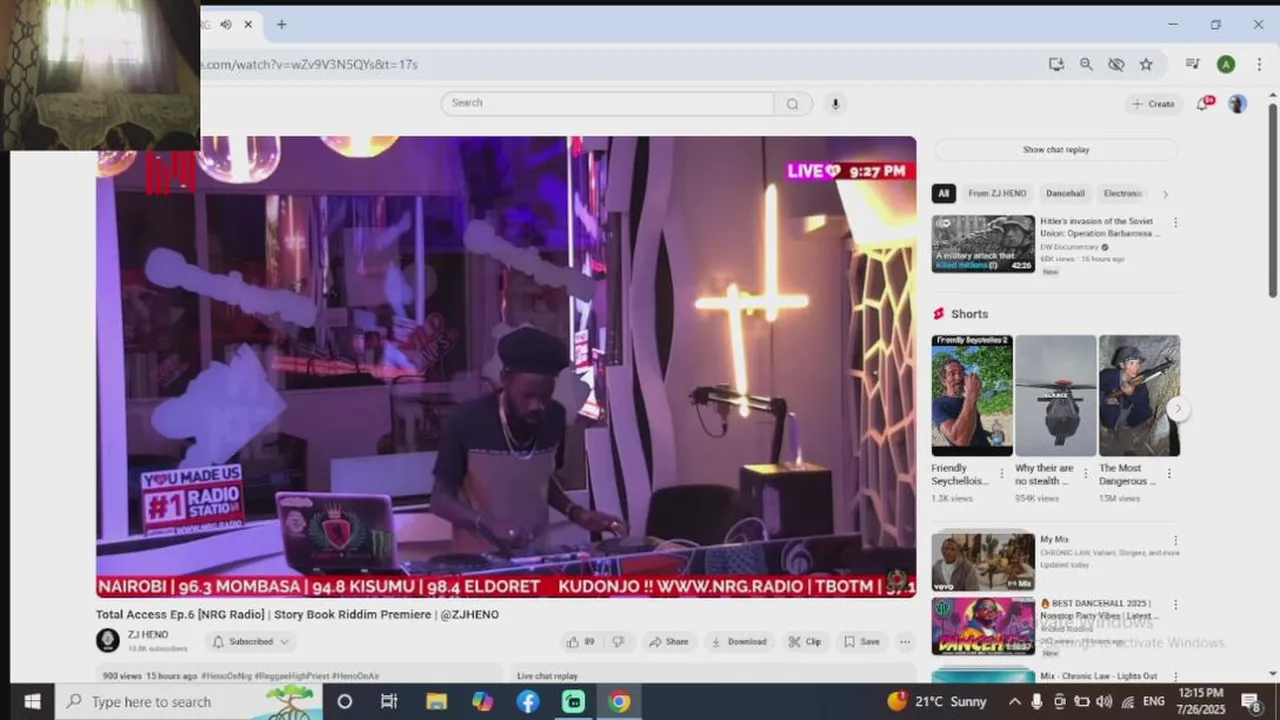Open the 'Why their are no stealth' short

coord(1056,395)
